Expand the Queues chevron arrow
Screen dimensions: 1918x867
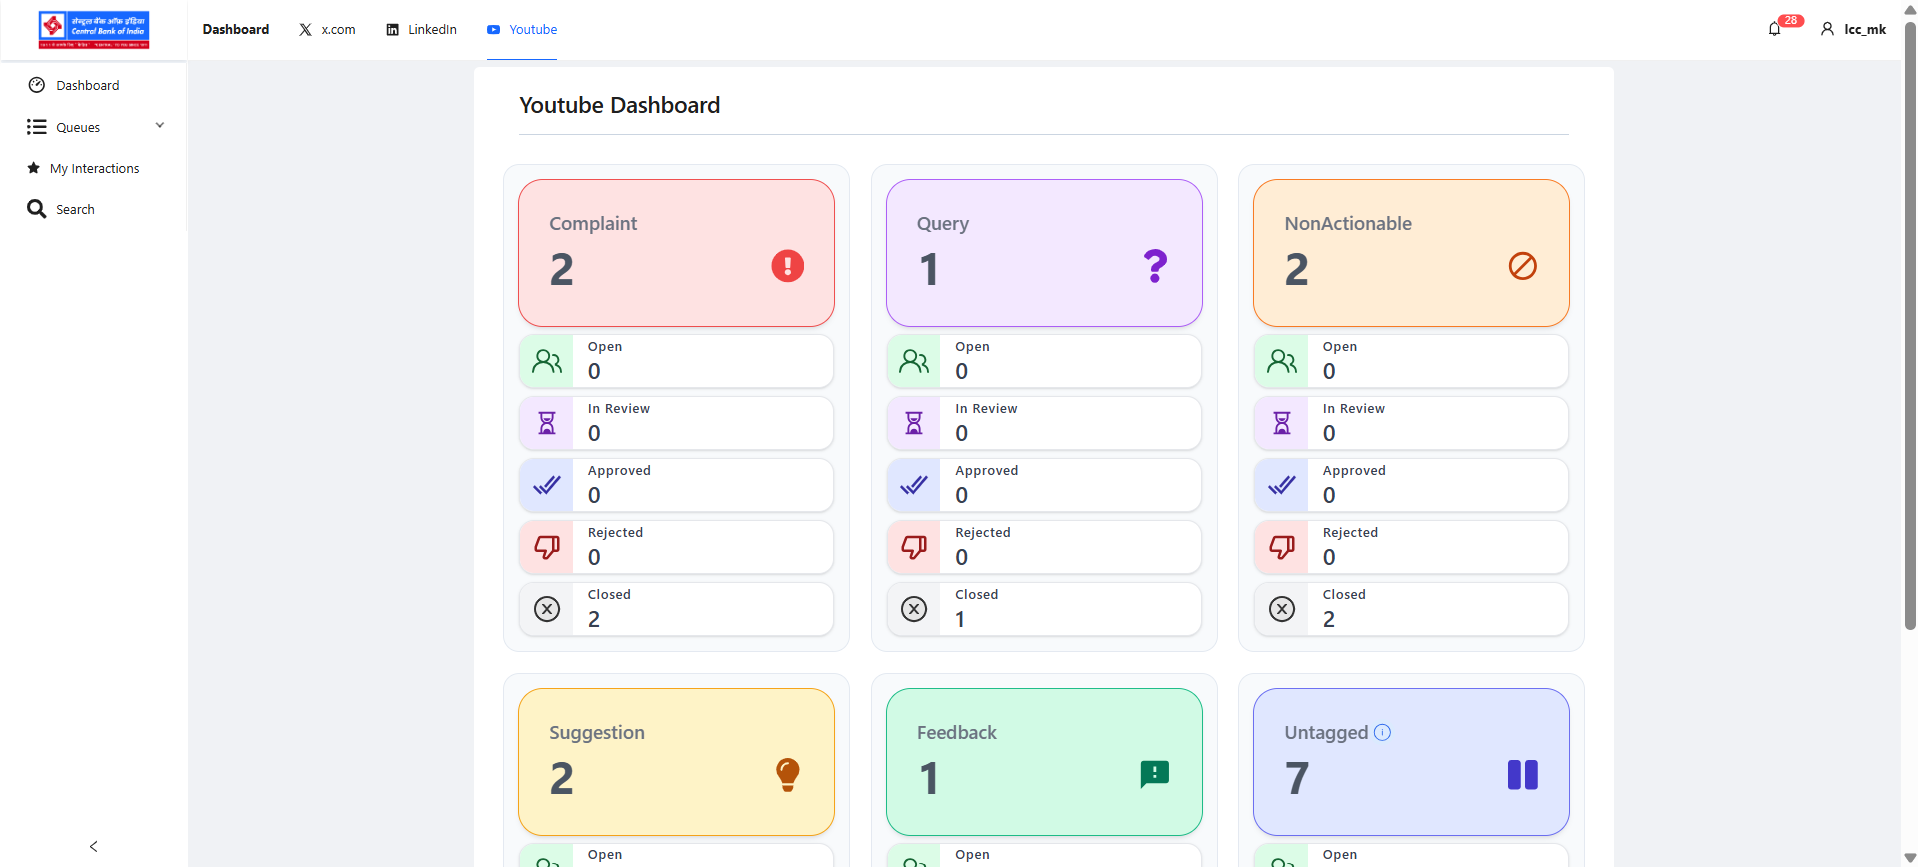(160, 126)
